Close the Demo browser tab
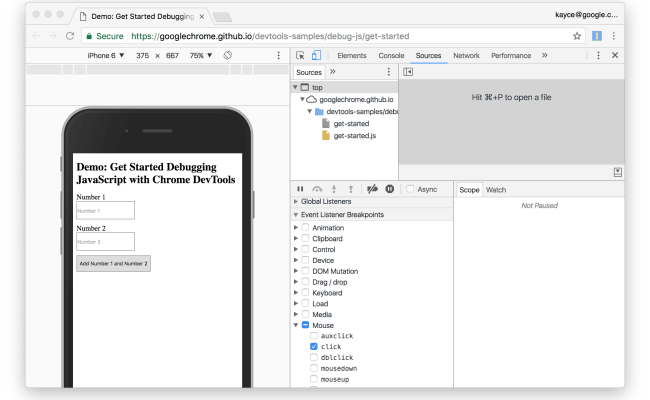This screenshot has width=650, height=400. point(201,17)
